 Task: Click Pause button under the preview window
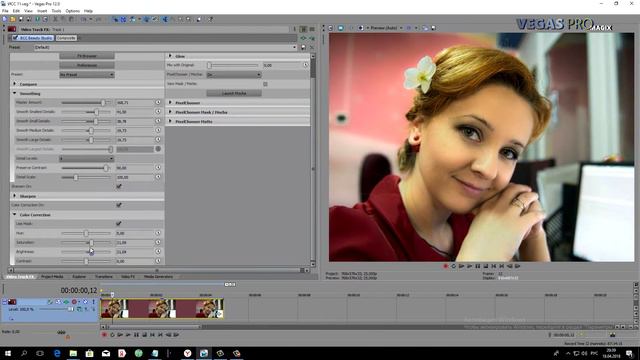[x=478, y=266]
